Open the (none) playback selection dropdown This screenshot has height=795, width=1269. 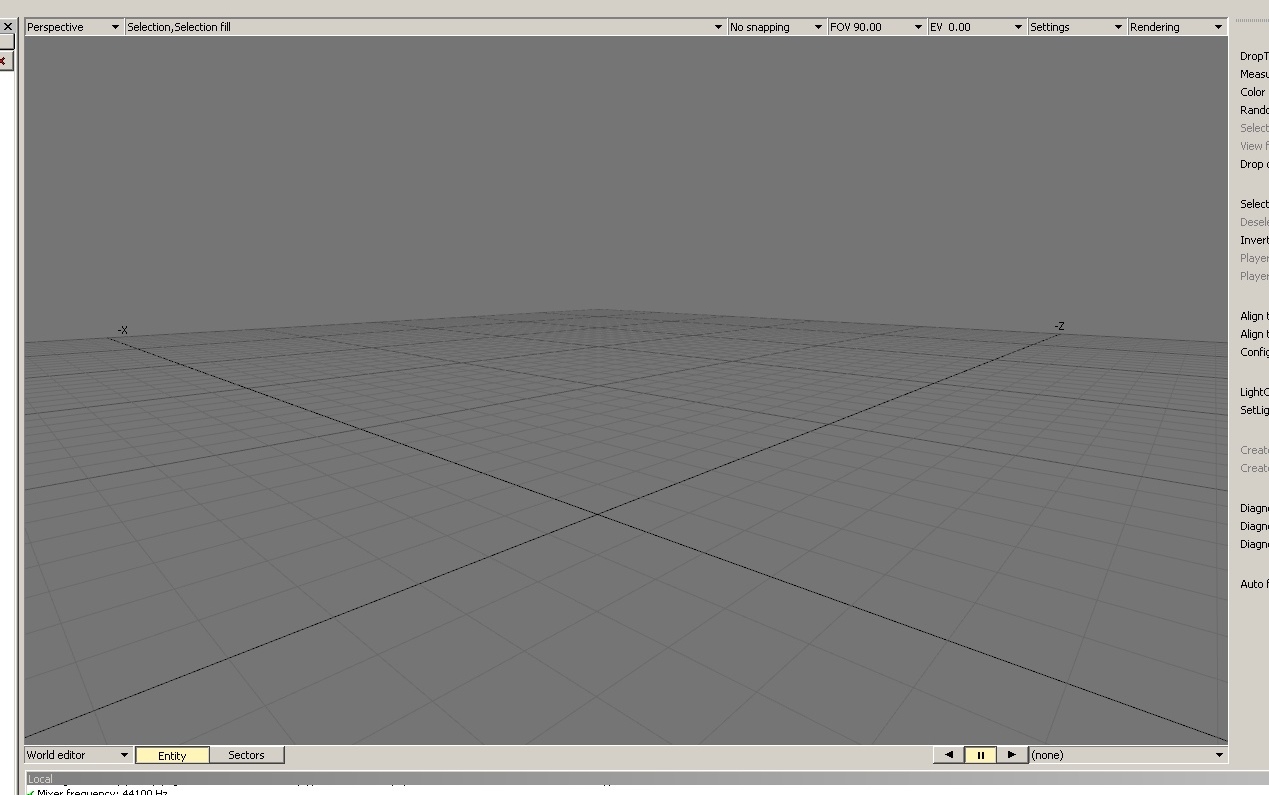1128,755
